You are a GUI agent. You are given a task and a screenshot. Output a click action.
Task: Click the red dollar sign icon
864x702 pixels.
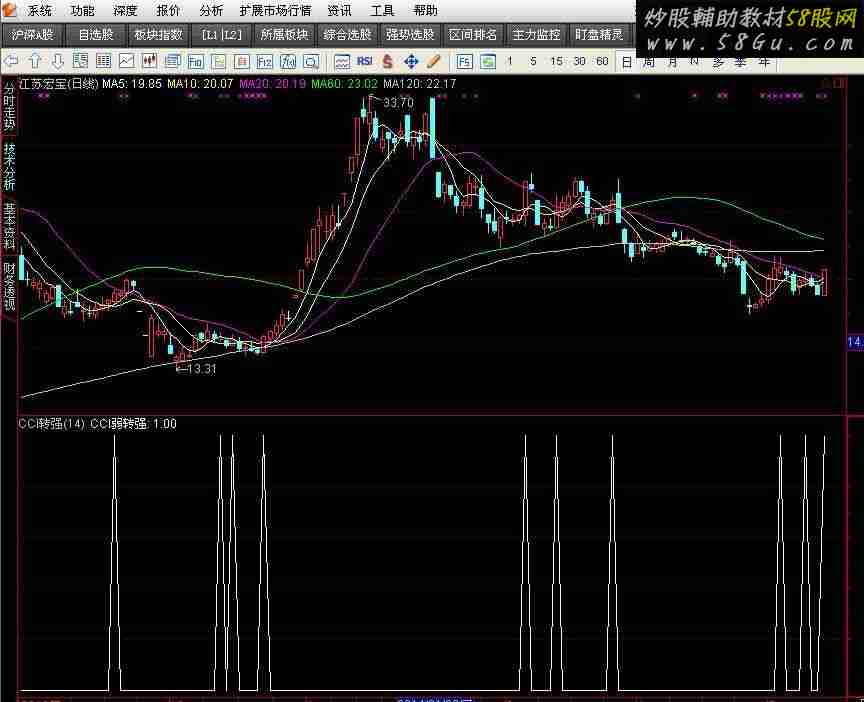click(x=388, y=62)
